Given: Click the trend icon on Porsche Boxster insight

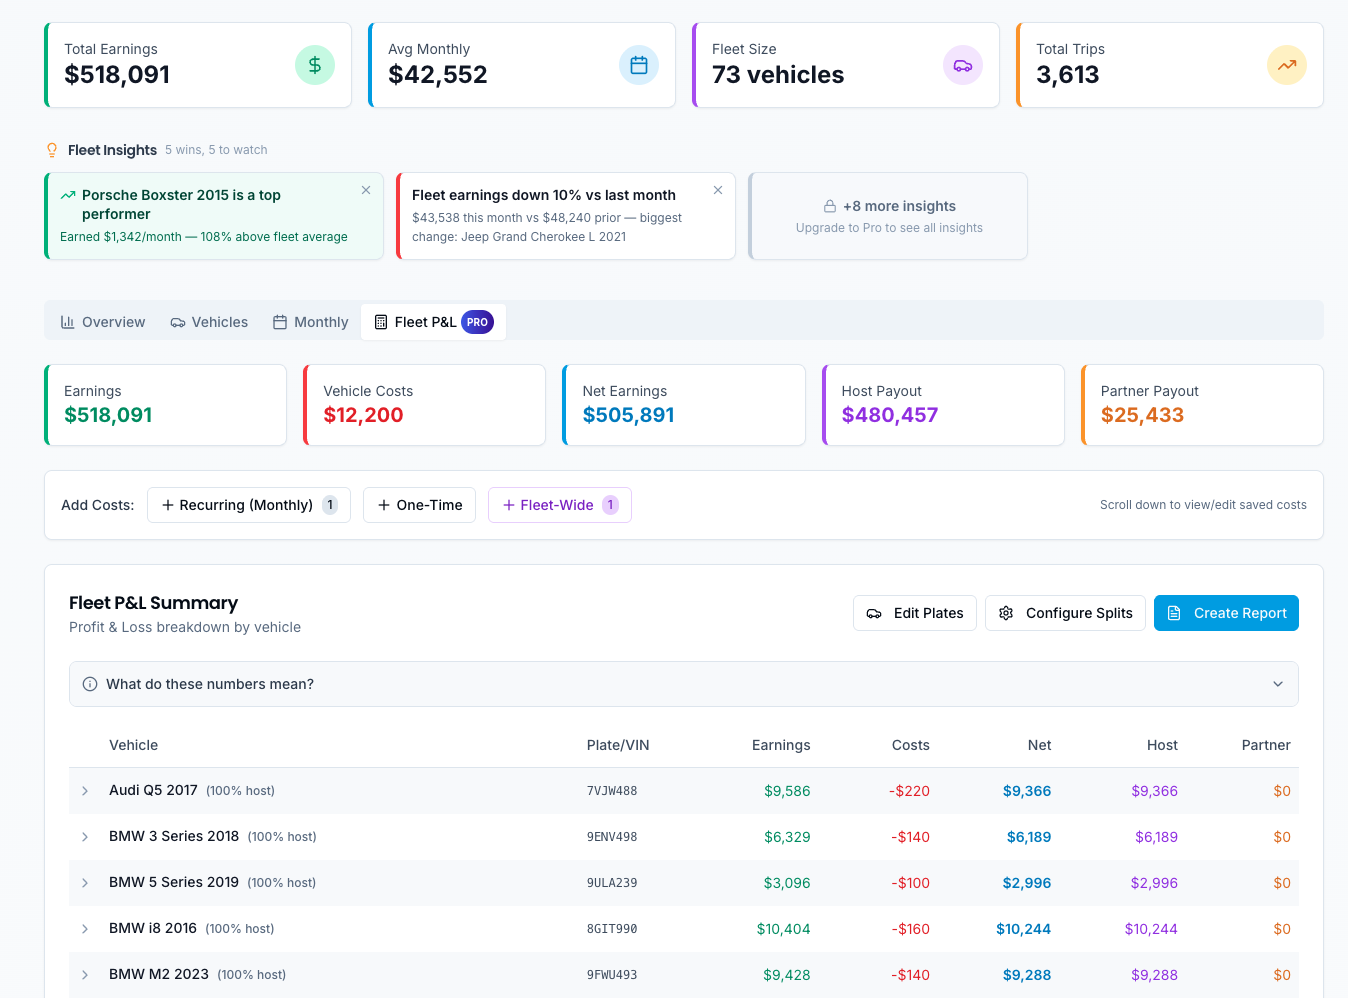Looking at the screenshot, I should (x=68, y=195).
